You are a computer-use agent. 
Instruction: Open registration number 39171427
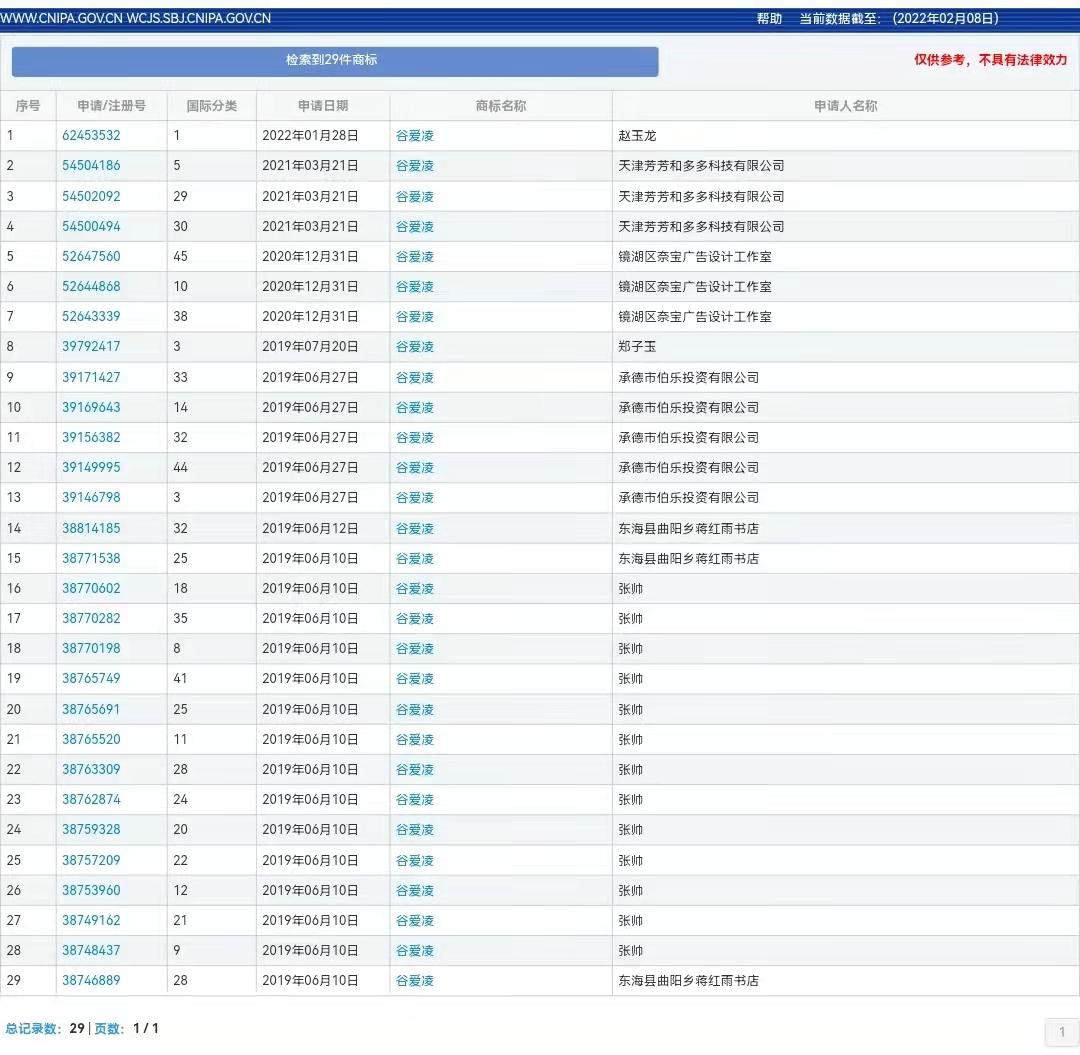click(x=91, y=377)
